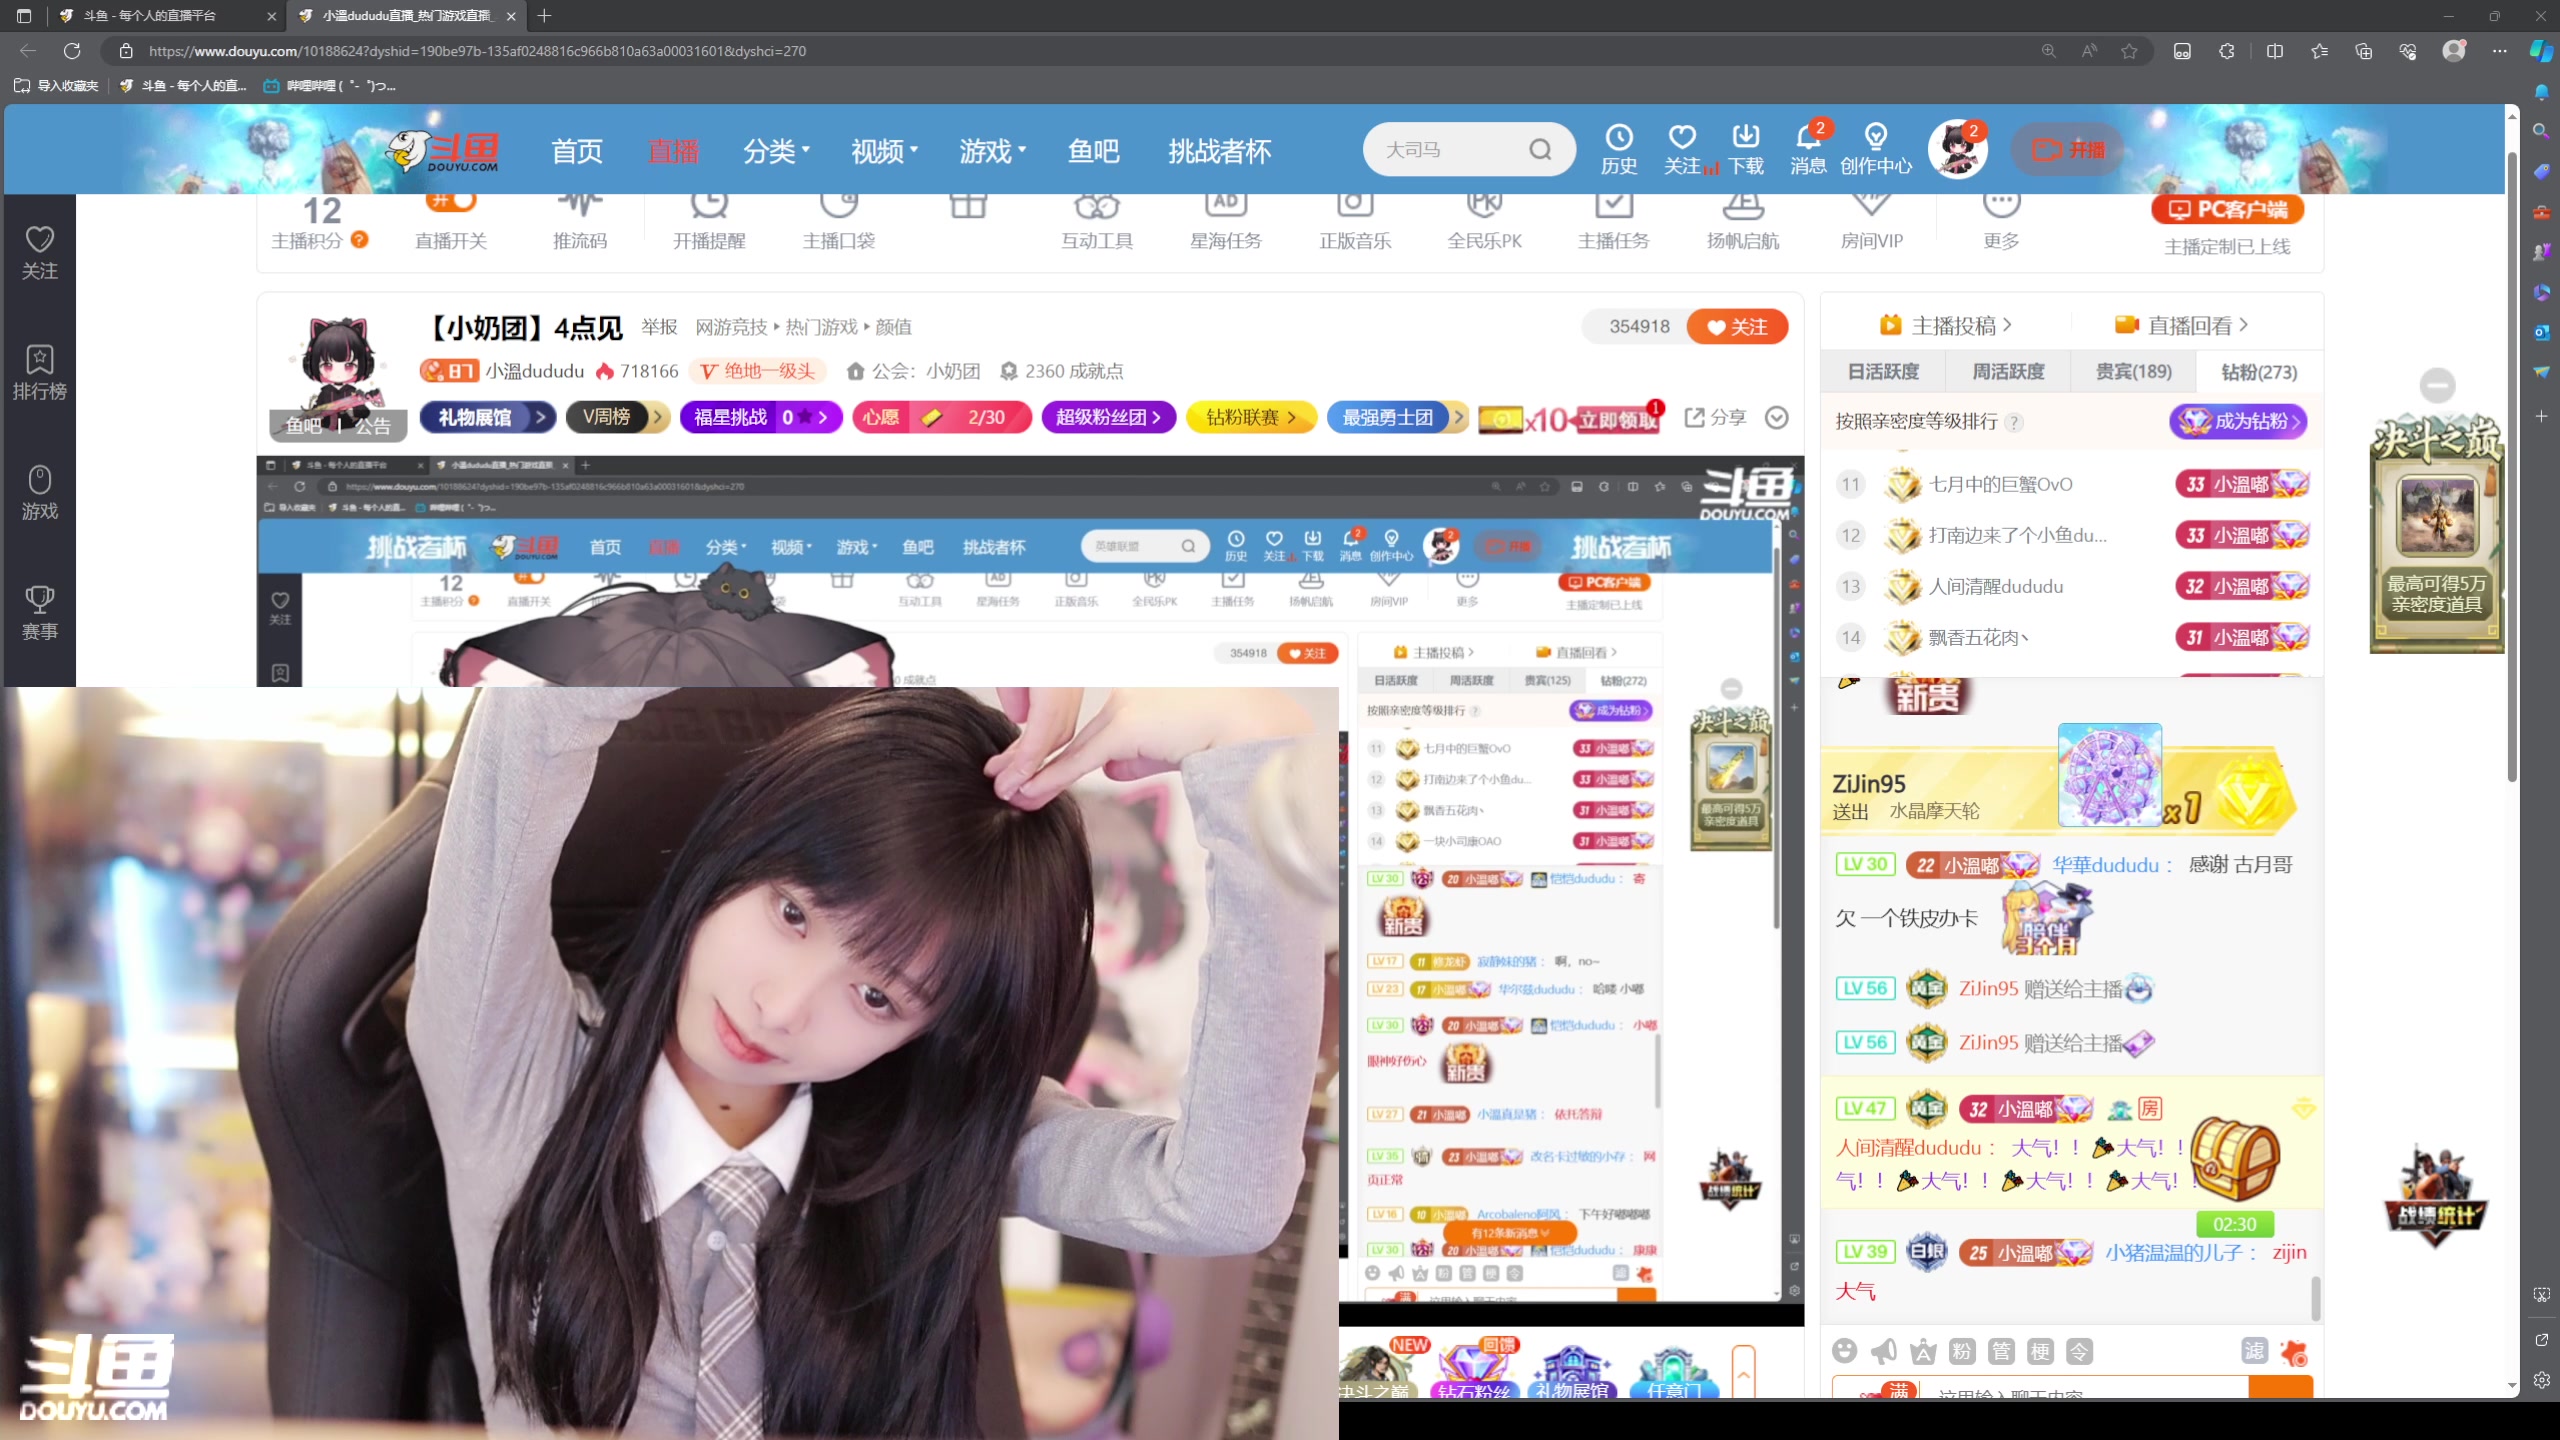Collapse the 决斗之巅 ad with minus button
The image size is (2560, 1440).
2437,385
